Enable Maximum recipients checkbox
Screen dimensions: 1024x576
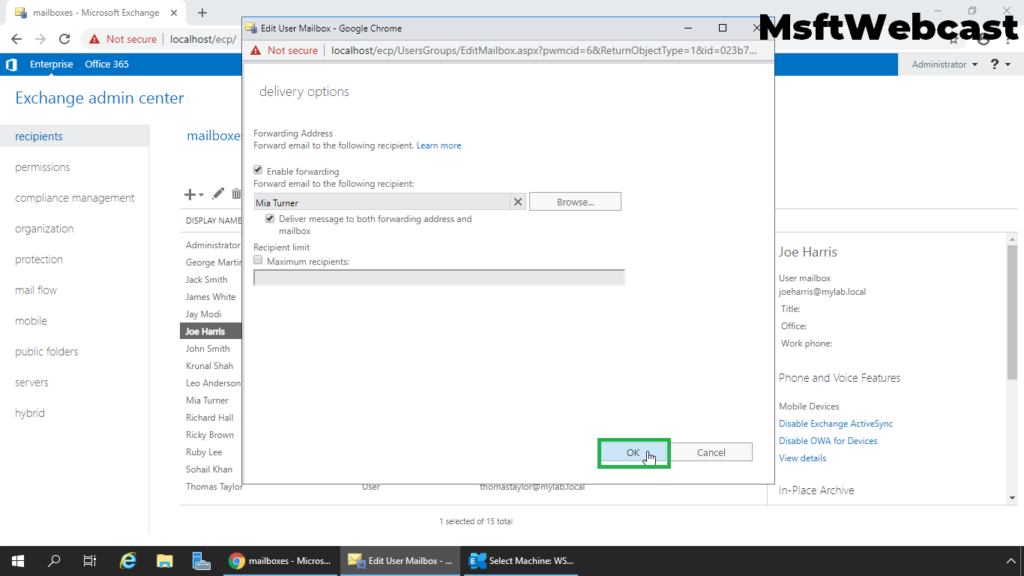coord(258,261)
